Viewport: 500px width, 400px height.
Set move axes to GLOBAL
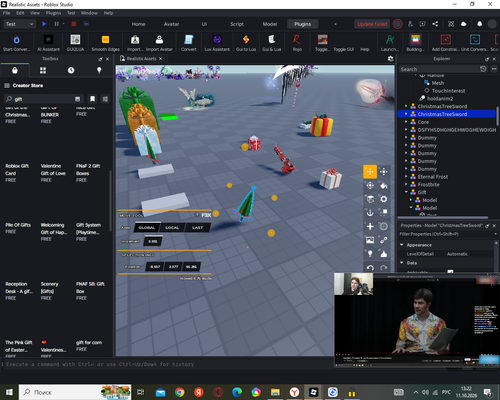147,228
